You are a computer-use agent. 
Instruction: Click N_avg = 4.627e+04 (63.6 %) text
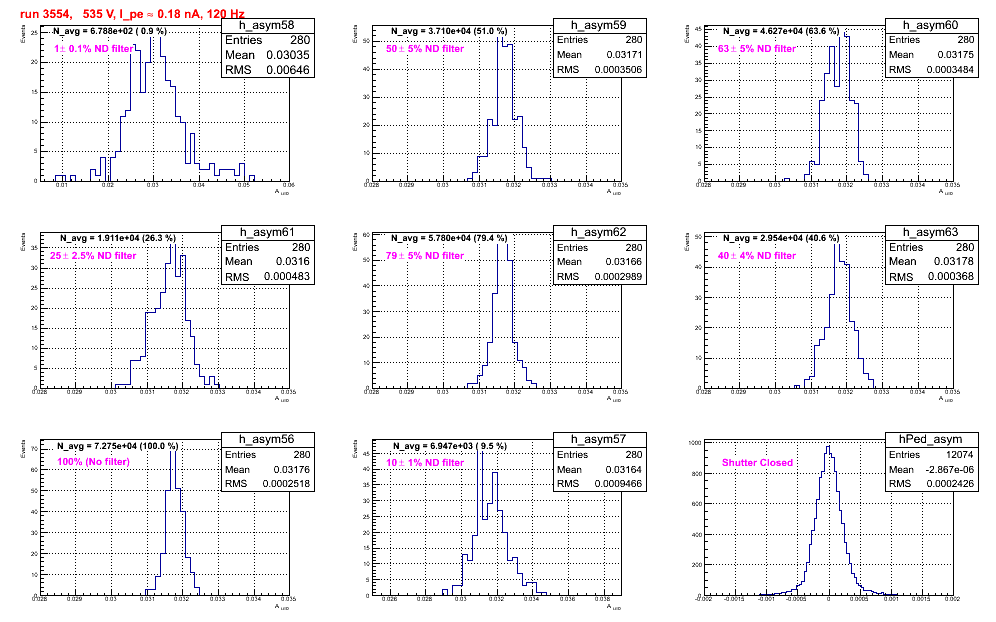tap(781, 30)
